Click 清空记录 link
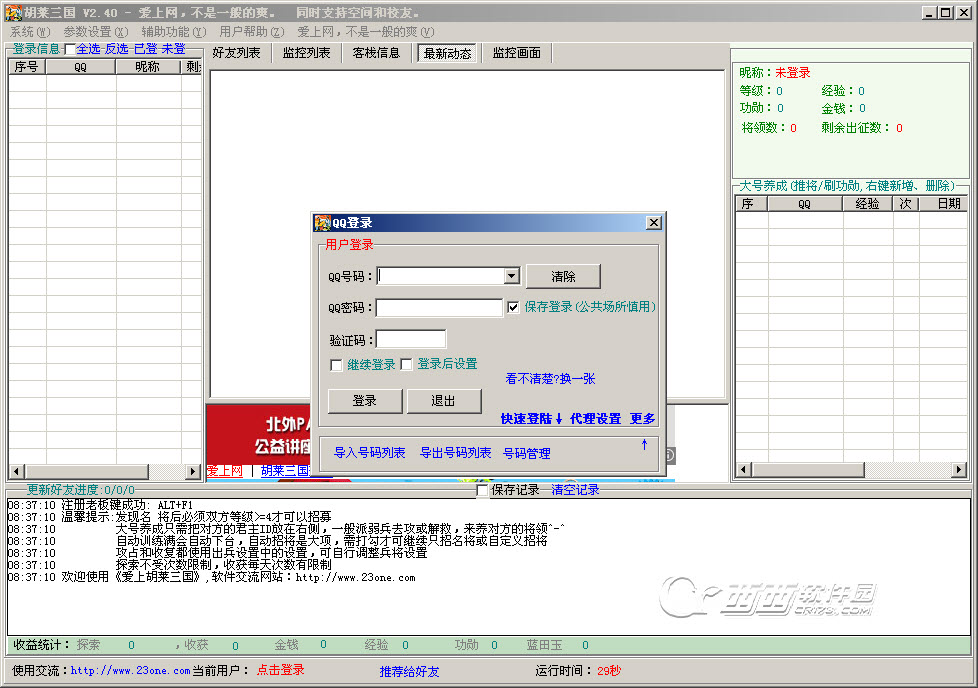The height and width of the screenshot is (688, 978). tap(575, 490)
